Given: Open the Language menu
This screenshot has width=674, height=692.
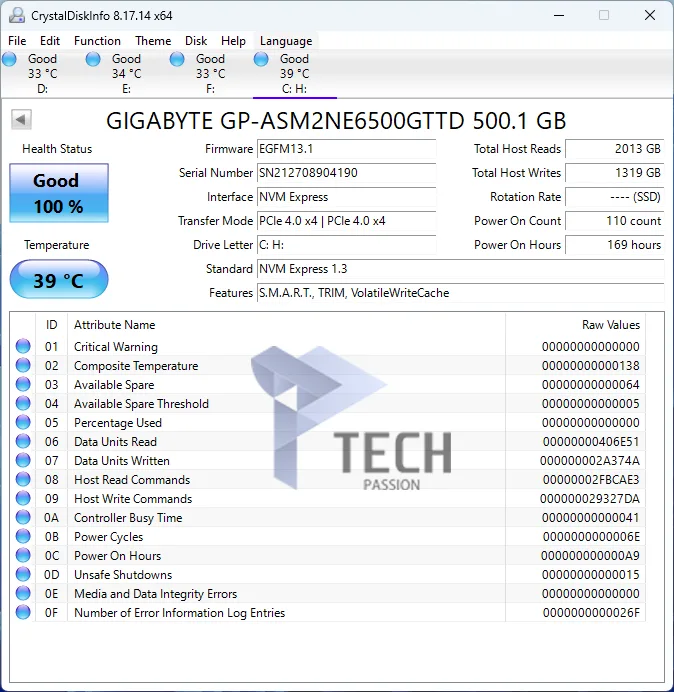Looking at the screenshot, I should coord(286,41).
